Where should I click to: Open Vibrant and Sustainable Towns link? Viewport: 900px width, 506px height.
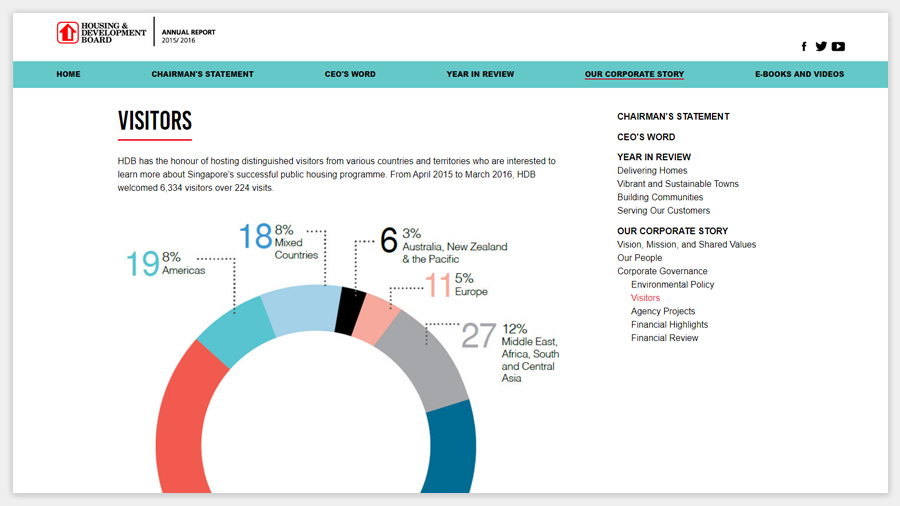[678, 184]
